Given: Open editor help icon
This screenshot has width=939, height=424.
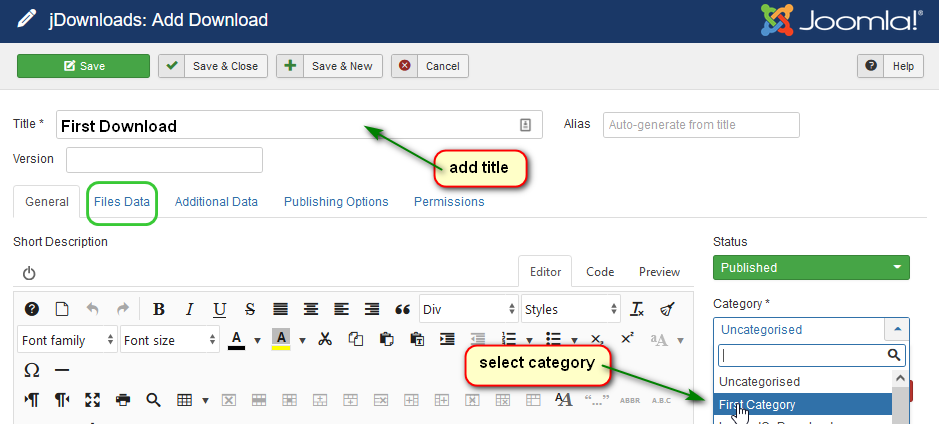Looking at the screenshot, I should coord(32,309).
